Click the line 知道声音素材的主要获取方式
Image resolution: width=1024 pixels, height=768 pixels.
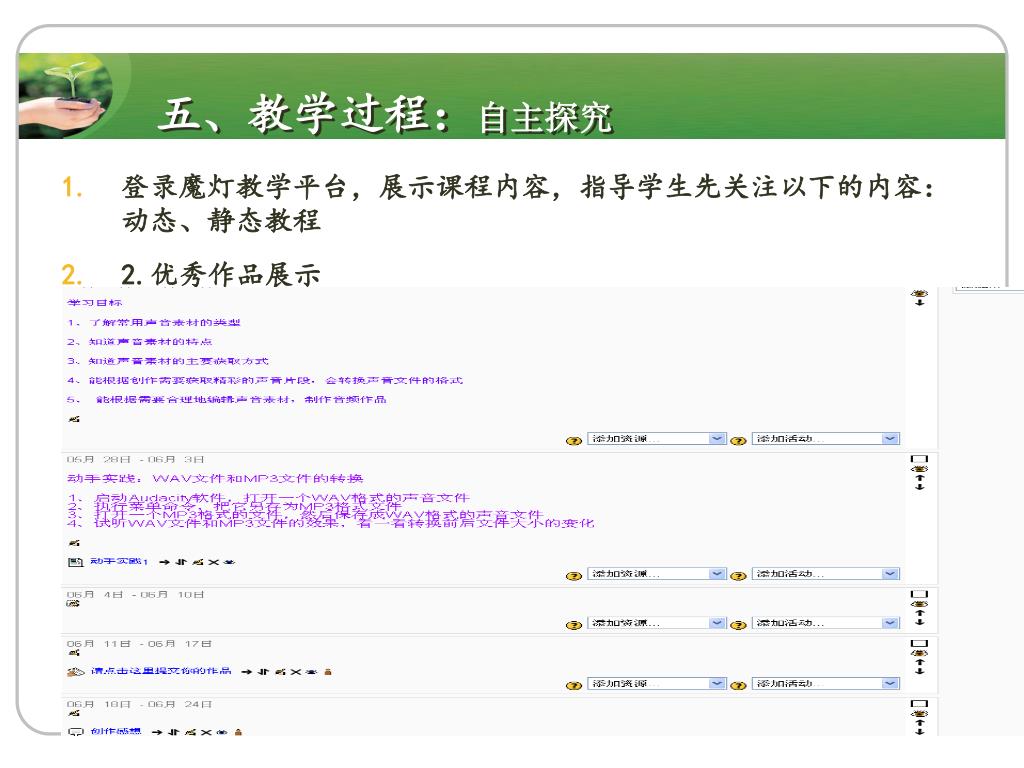point(178,360)
